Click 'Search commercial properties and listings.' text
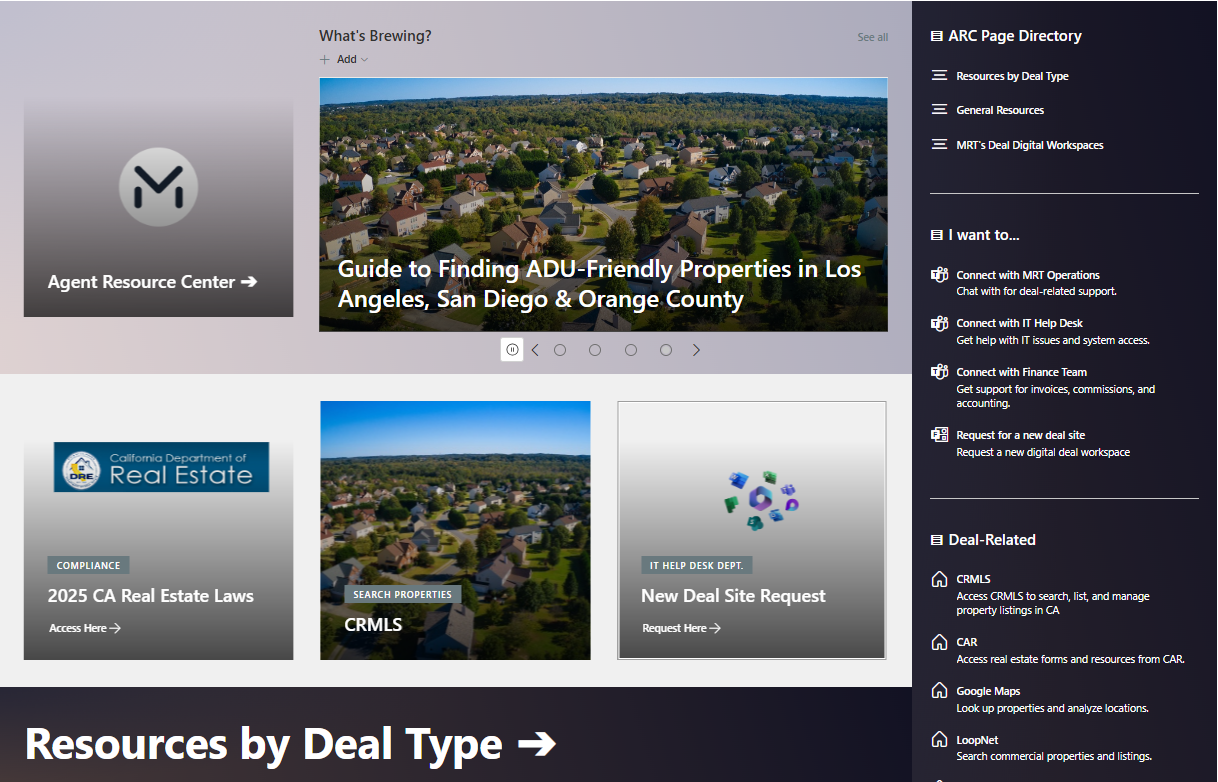This screenshot has width=1218, height=782. [1054, 756]
